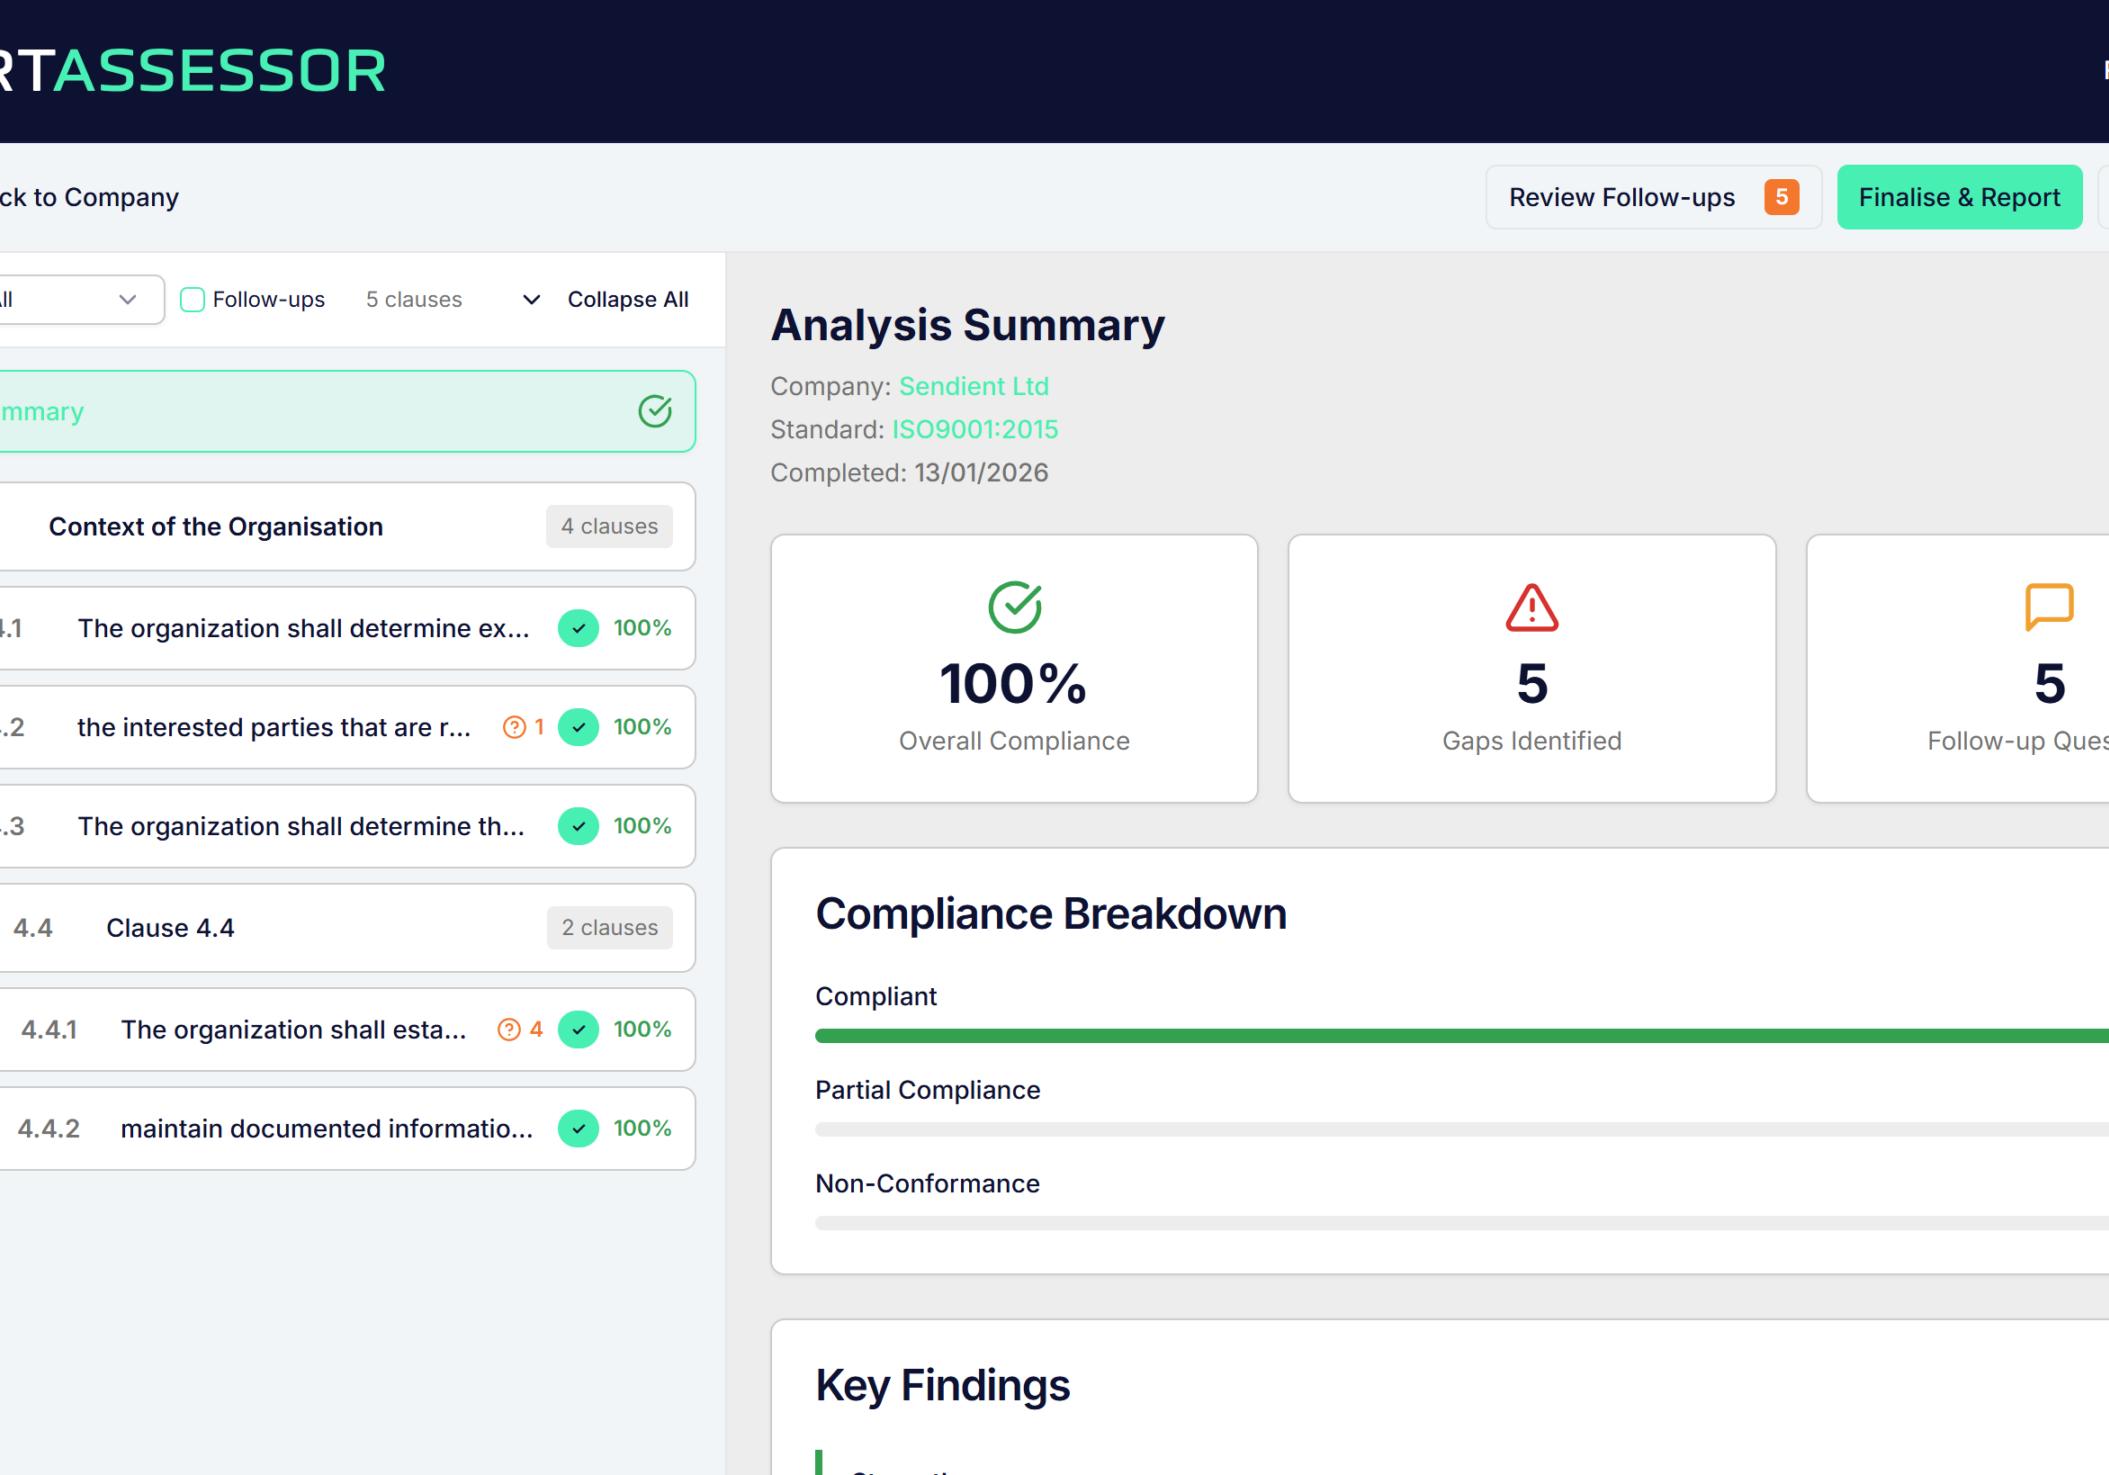Click orange 5 badge on Review Follow-ups
Image resolution: width=2109 pixels, height=1475 pixels.
tap(1781, 197)
